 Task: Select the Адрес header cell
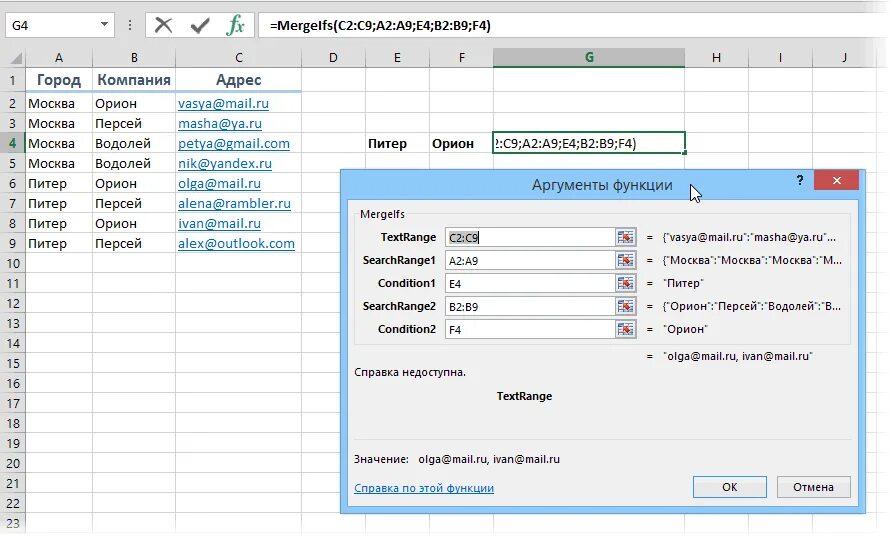click(x=239, y=80)
